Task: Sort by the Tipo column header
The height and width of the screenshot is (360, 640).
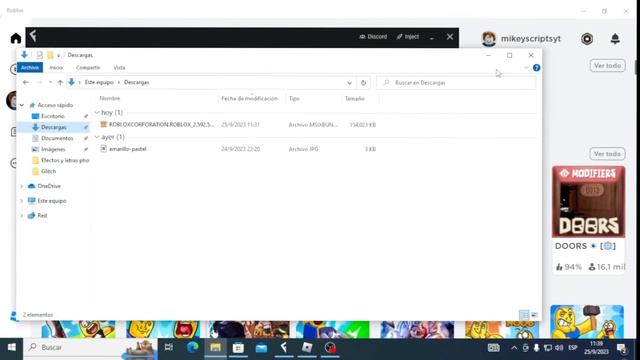Action: [x=294, y=98]
